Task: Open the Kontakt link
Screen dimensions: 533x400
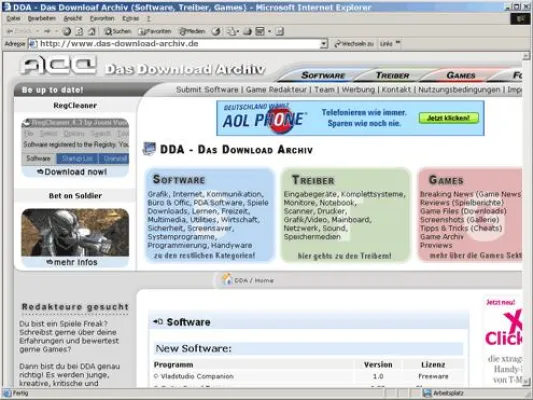Action: click(x=396, y=90)
